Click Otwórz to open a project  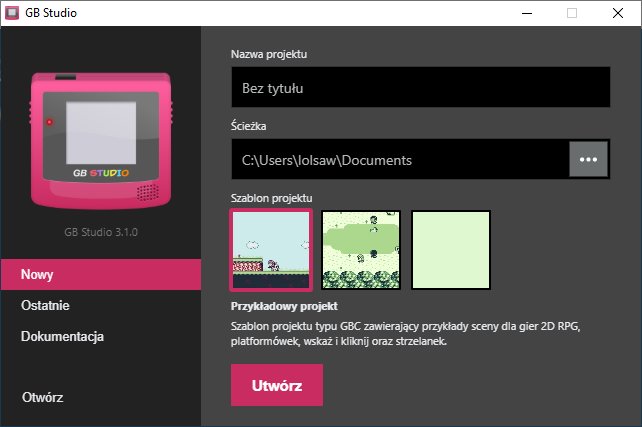point(43,398)
